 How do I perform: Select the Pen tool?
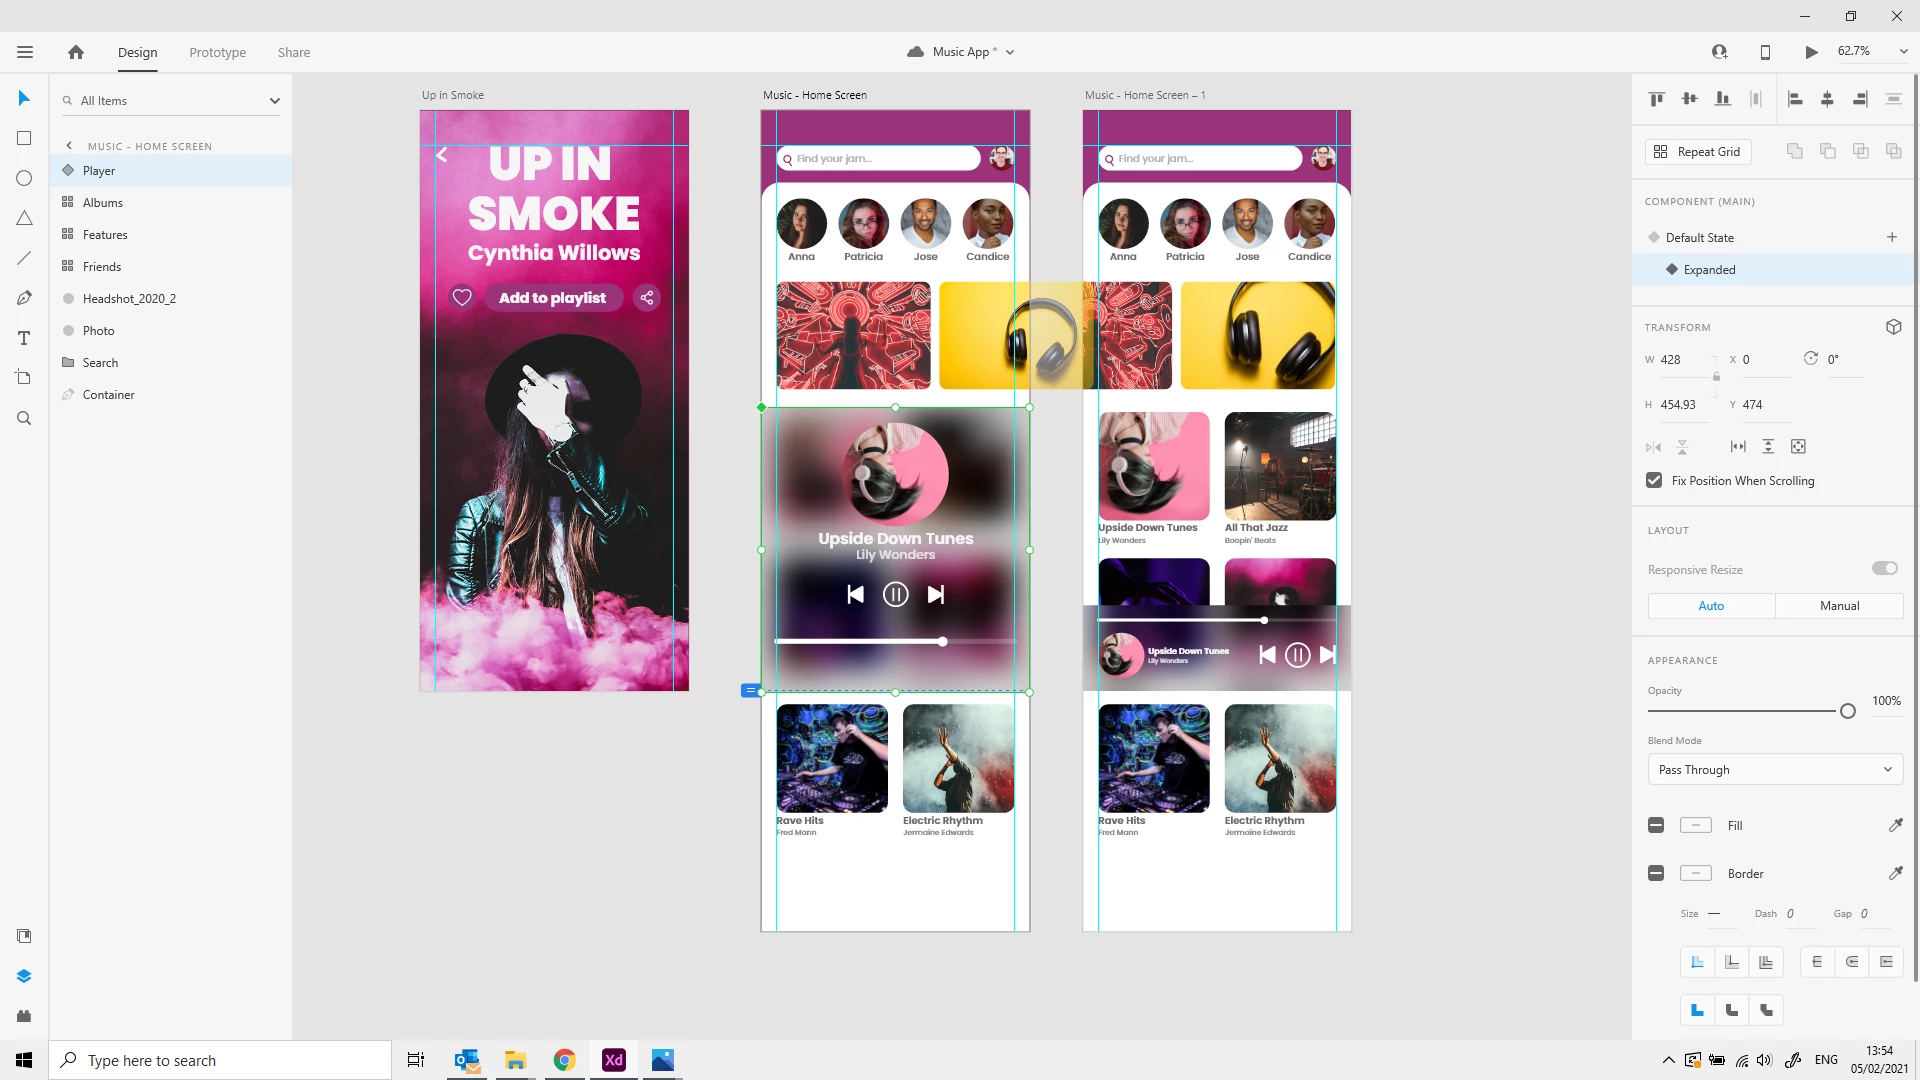click(24, 298)
